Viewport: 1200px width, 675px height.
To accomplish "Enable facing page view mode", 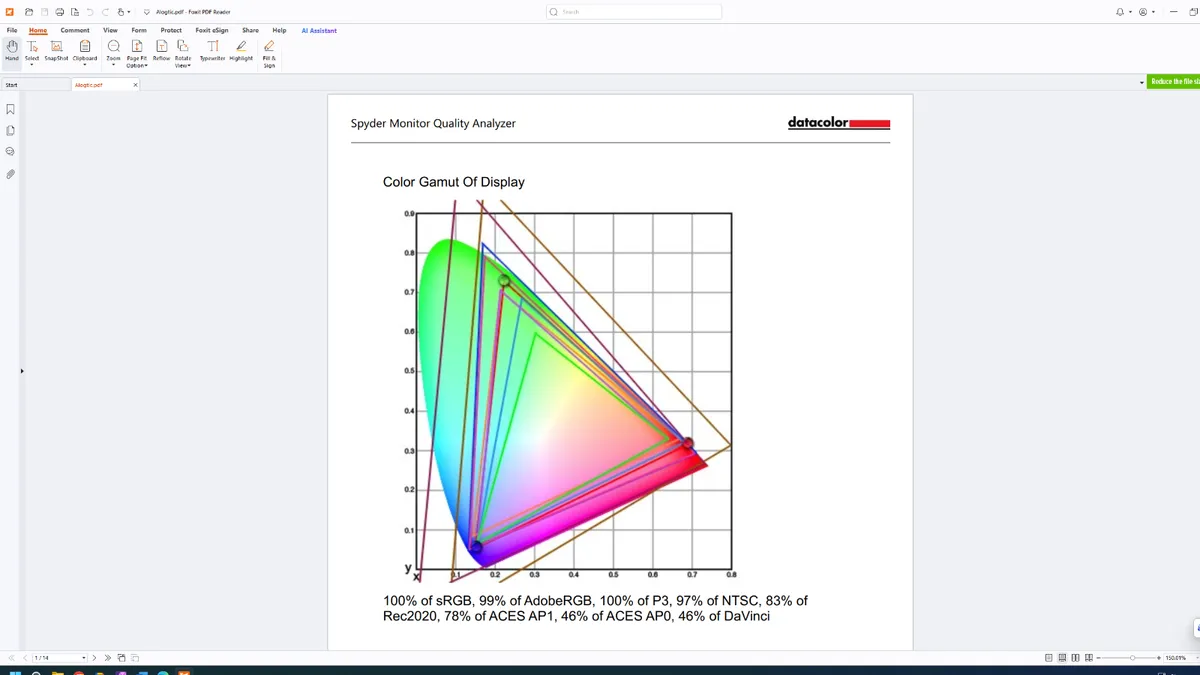I will (1073, 657).
